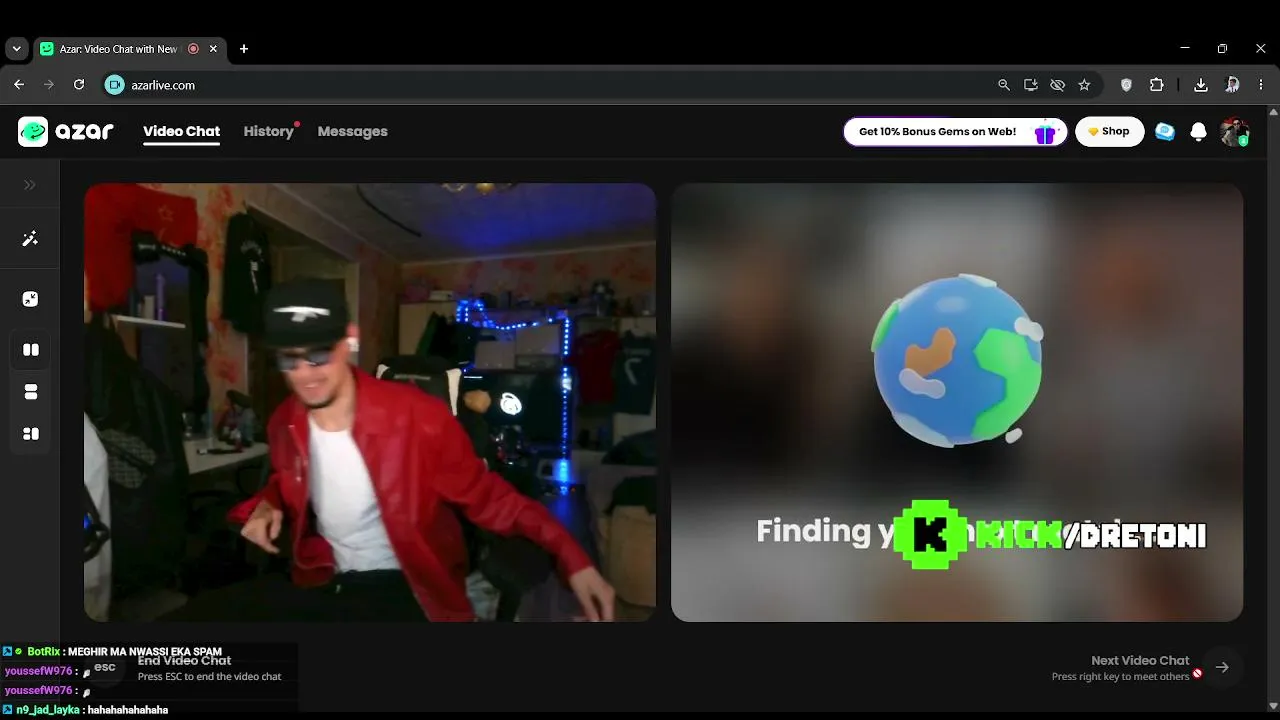
Task: Click the Next Video Chat arrow
Action: [1222, 667]
